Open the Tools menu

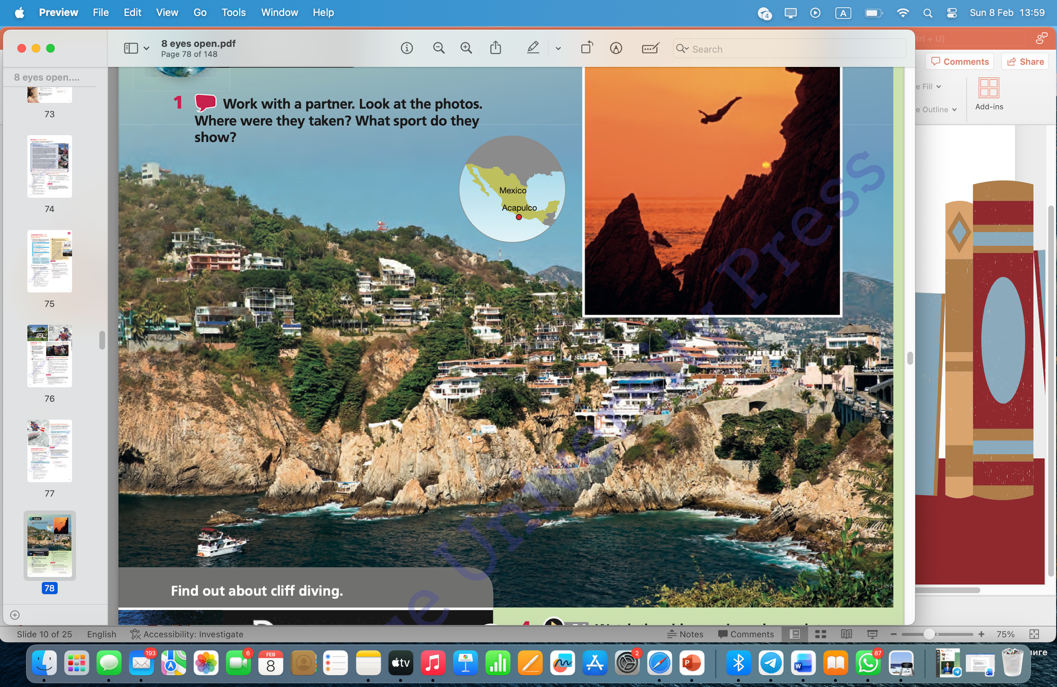point(234,12)
